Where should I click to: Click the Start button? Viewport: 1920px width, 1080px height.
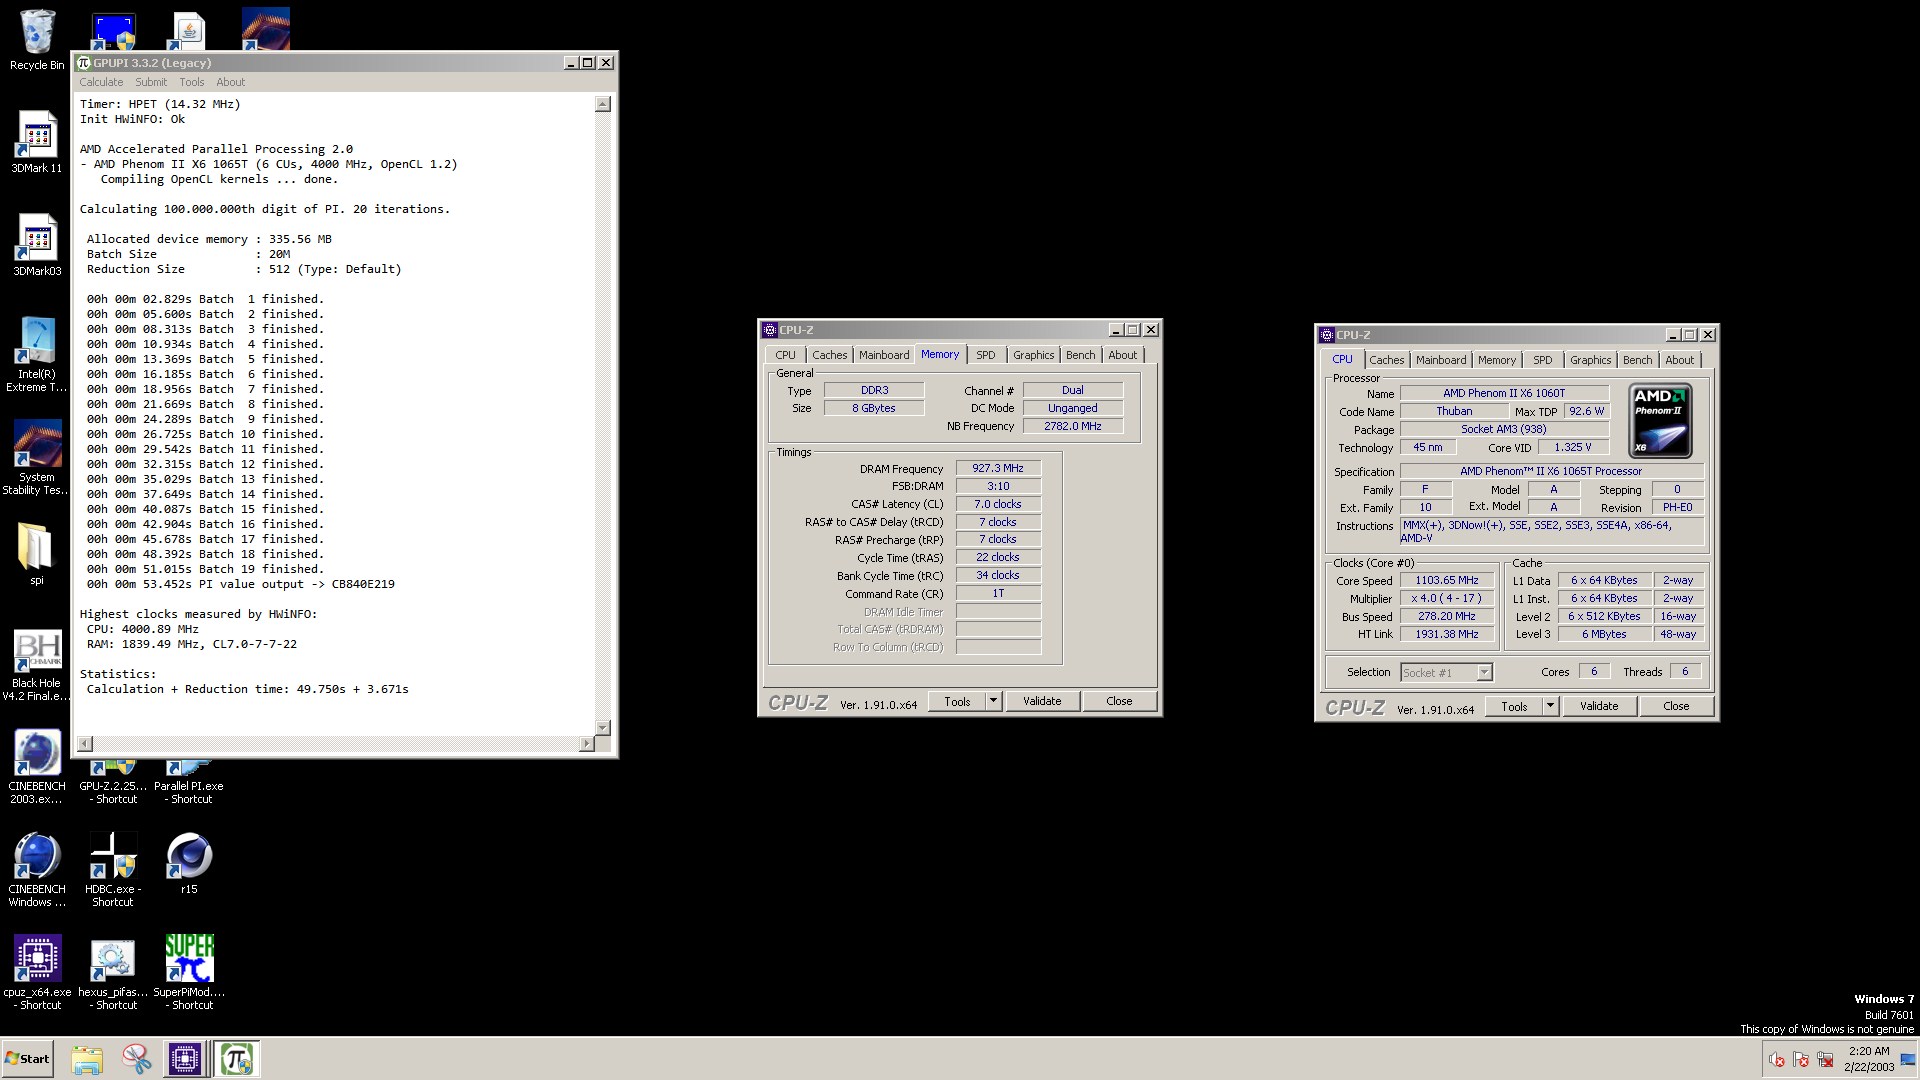click(x=28, y=1059)
